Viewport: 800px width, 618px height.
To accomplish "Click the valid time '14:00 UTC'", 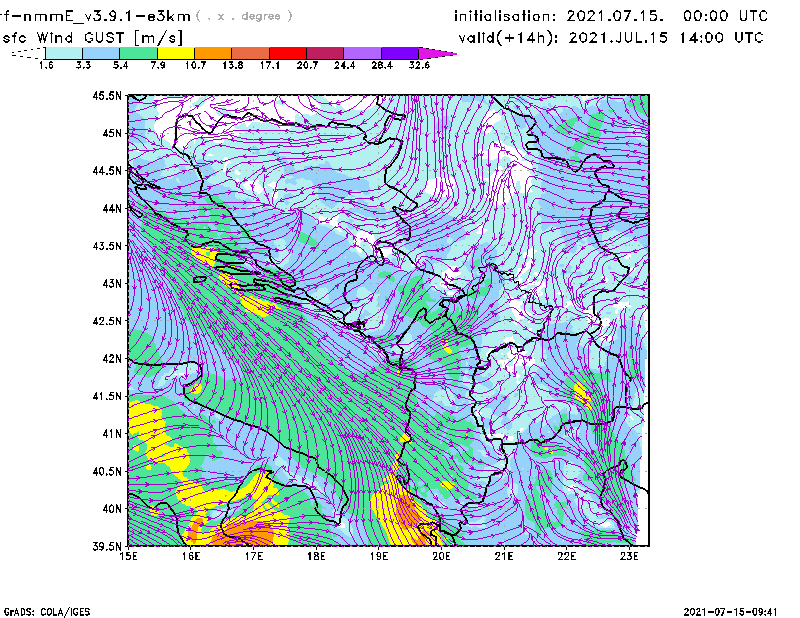I will click(x=721, y=38).
